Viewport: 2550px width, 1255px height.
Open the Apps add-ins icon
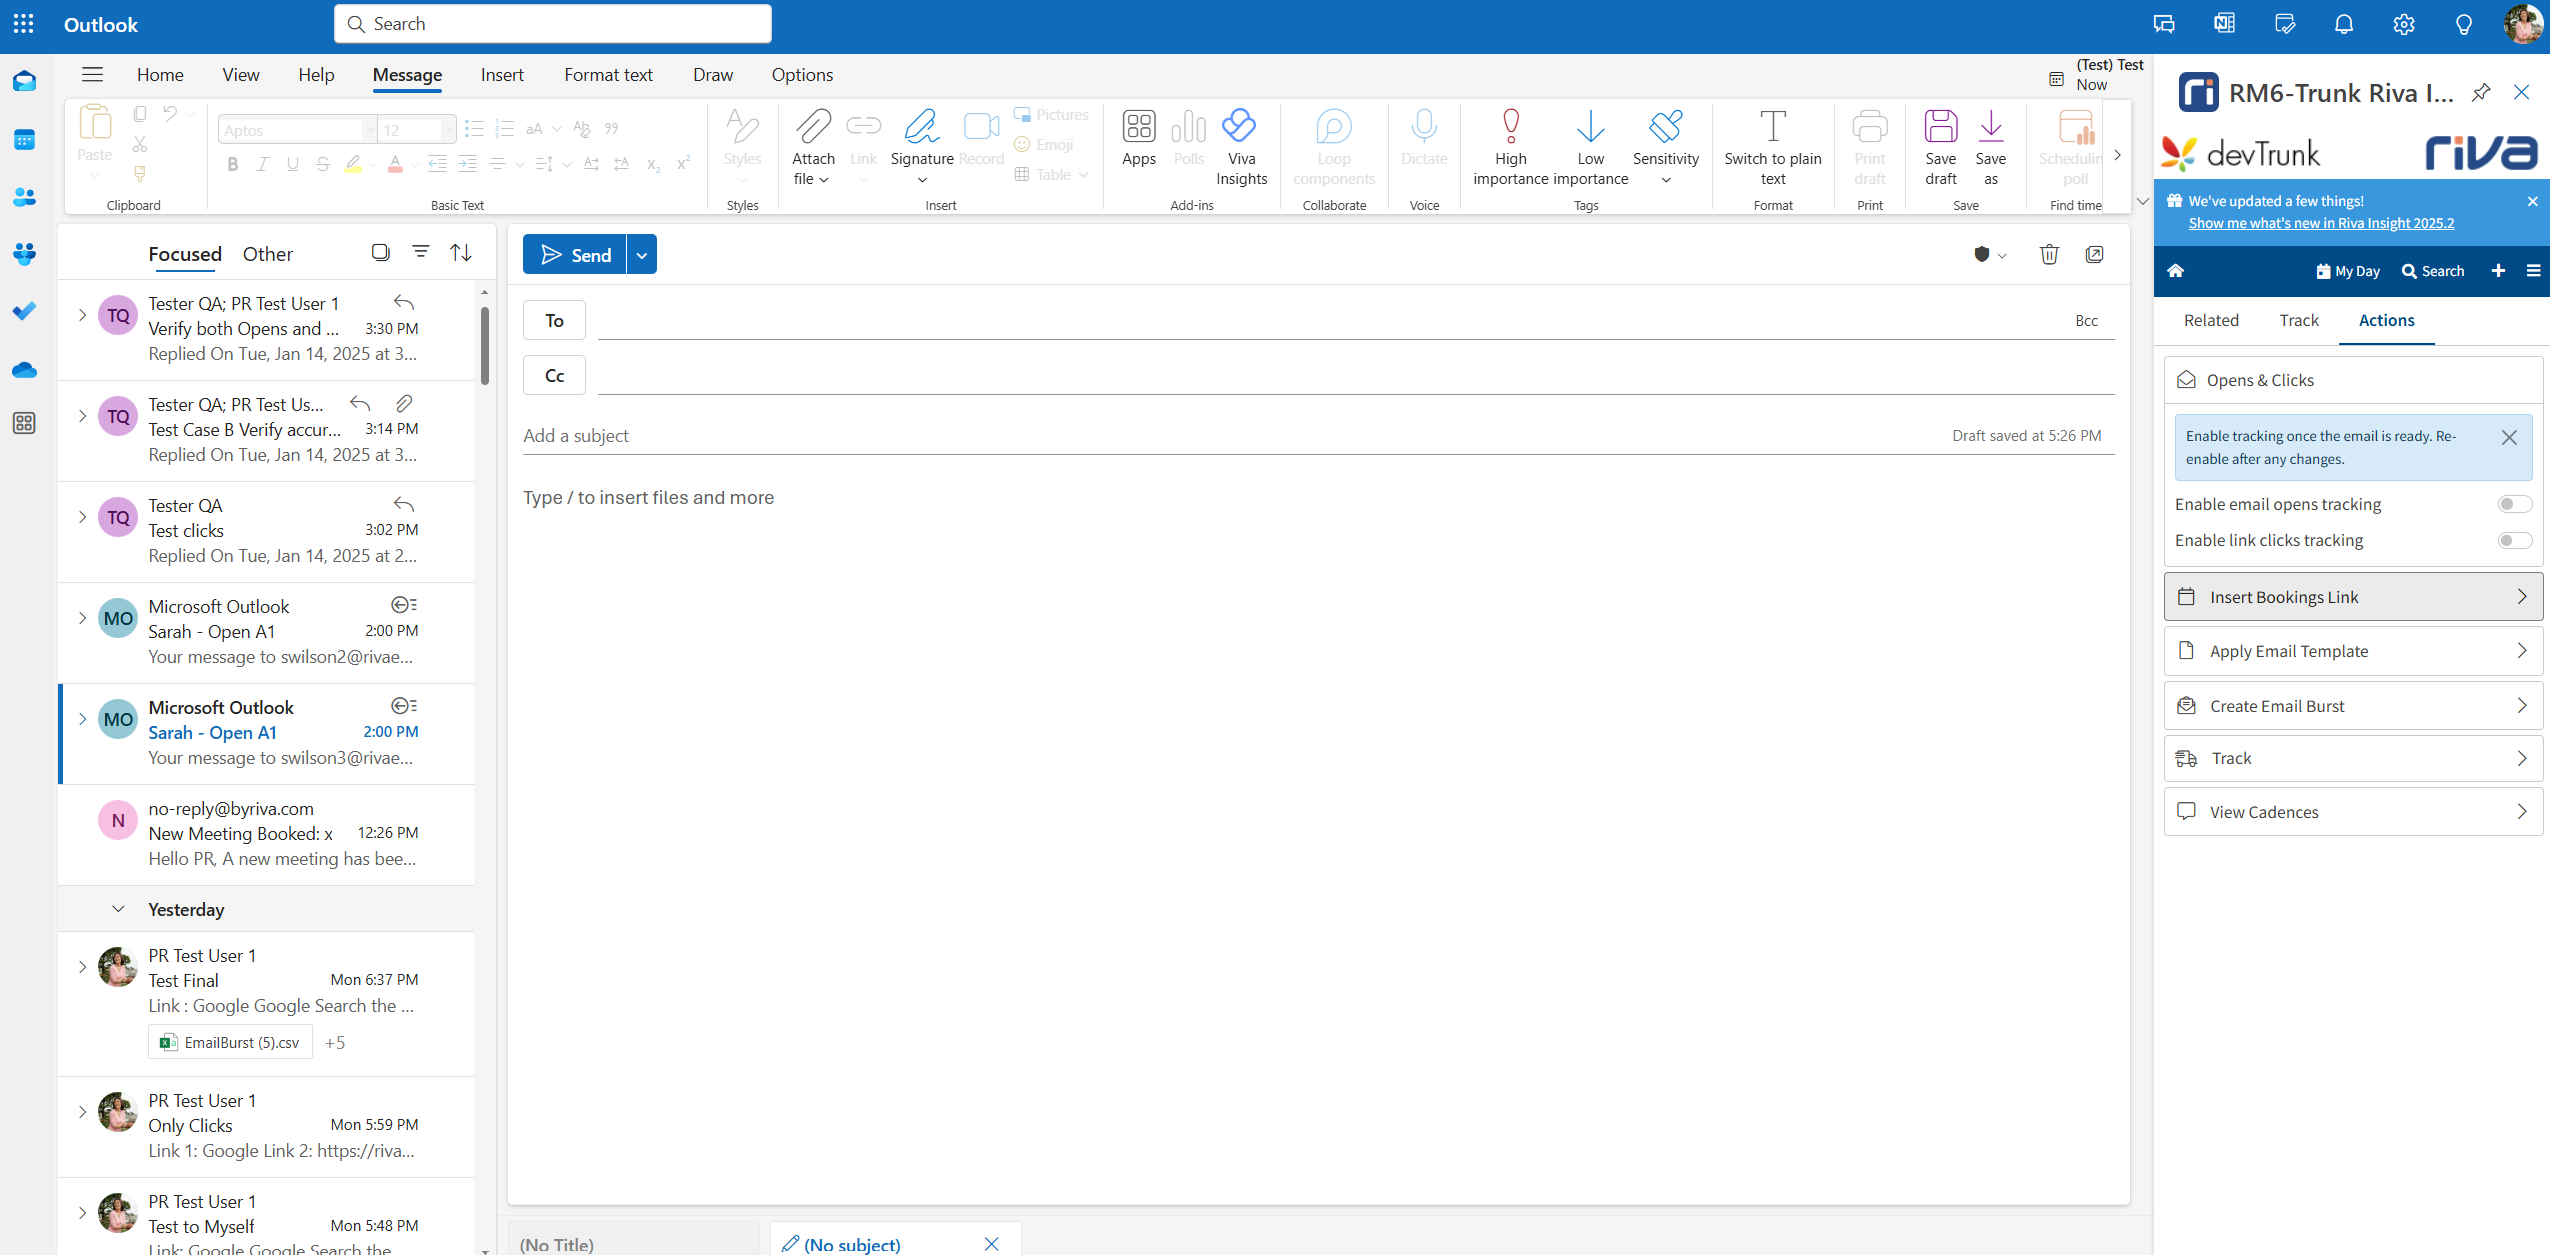1138,128
